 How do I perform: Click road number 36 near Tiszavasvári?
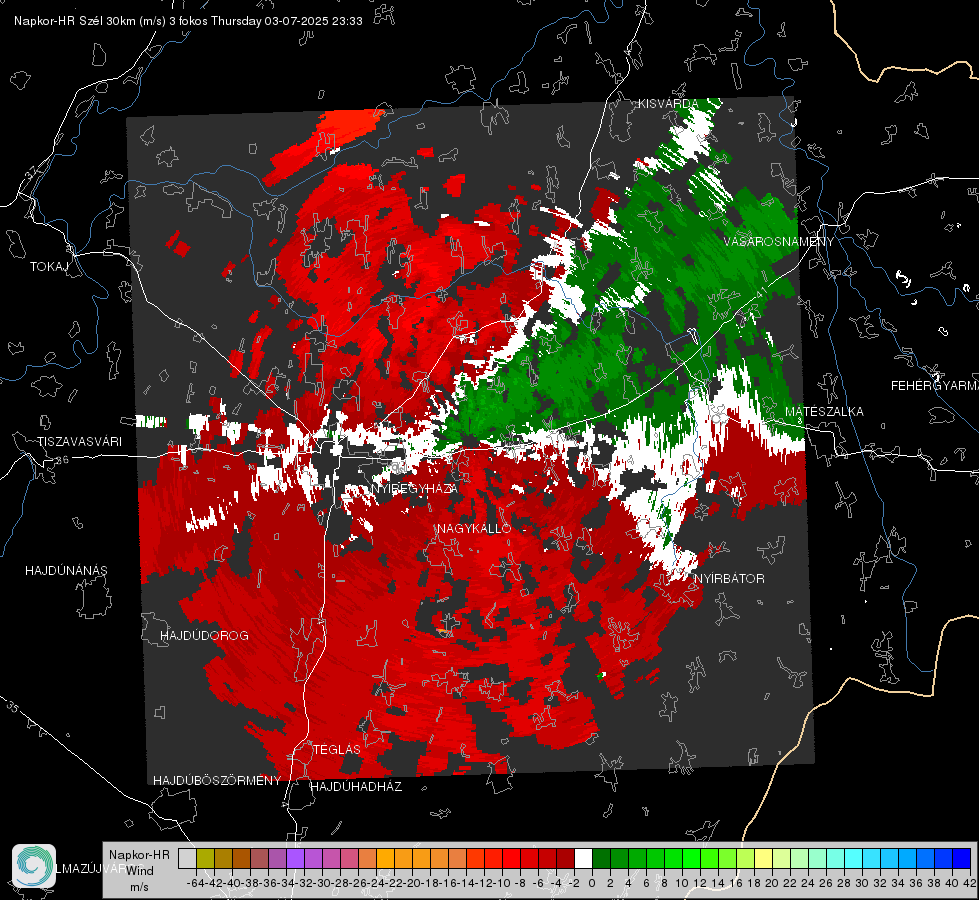62,459
